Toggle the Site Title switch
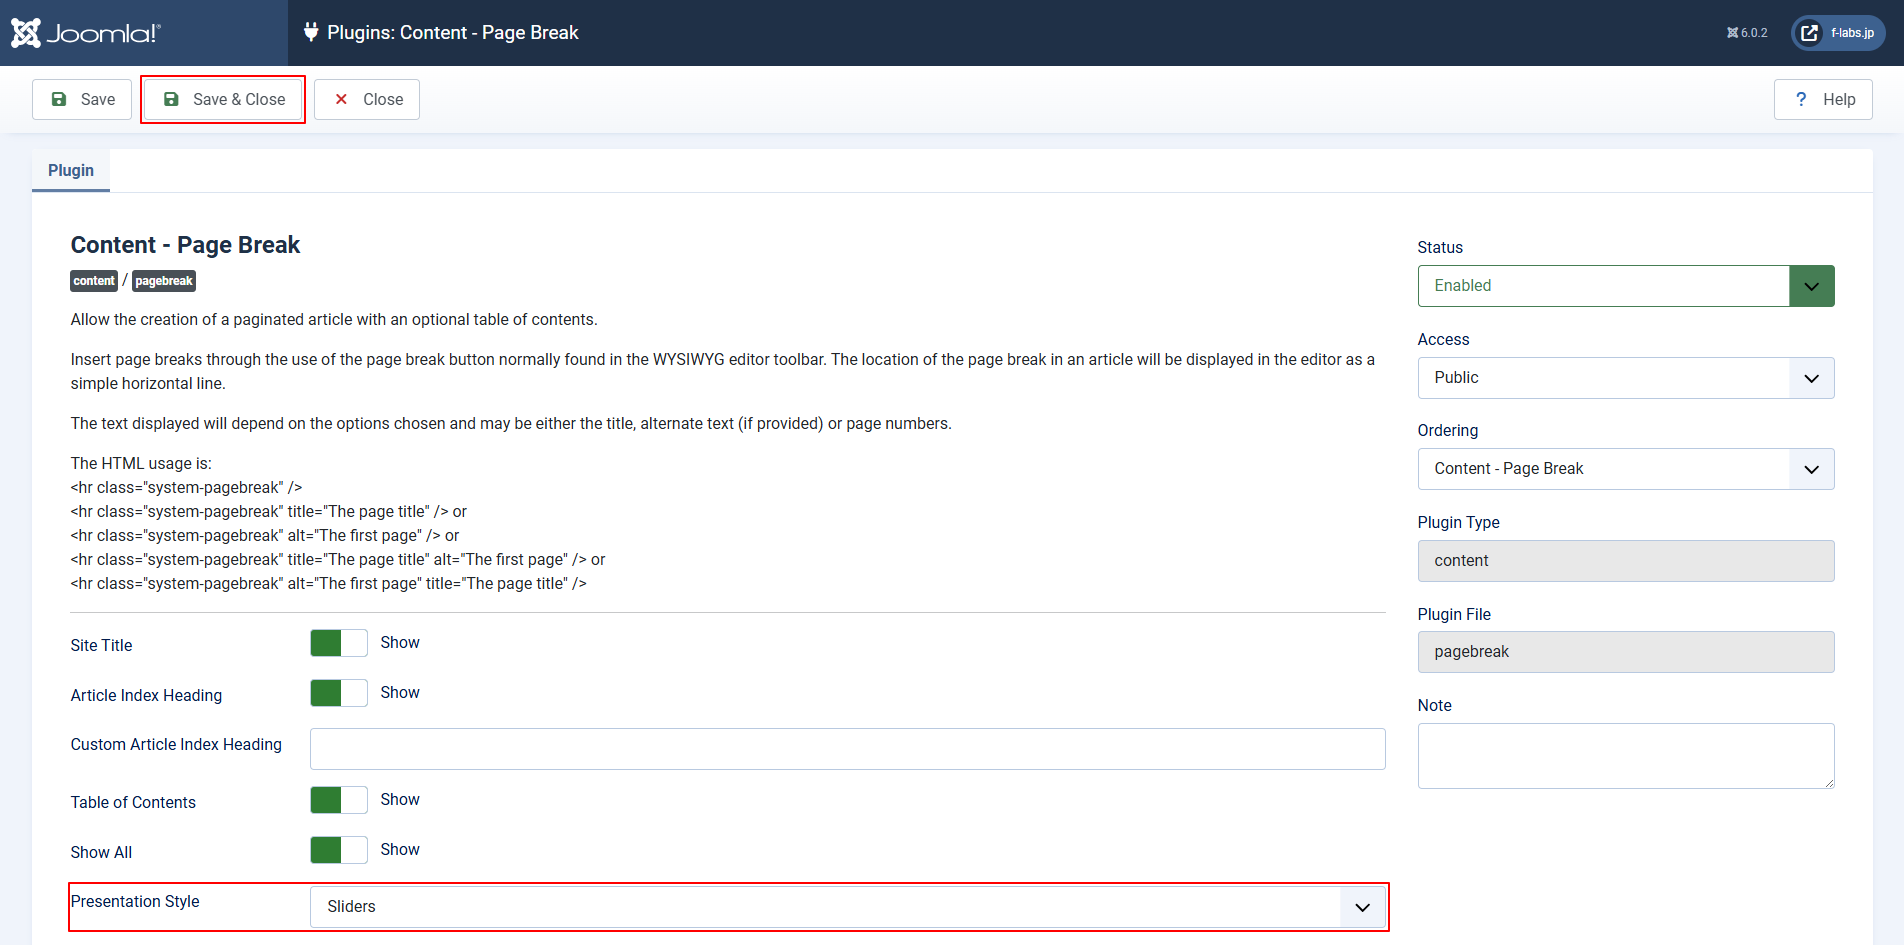This screenshot has width=1904, height=945. (x=339, y=643)
